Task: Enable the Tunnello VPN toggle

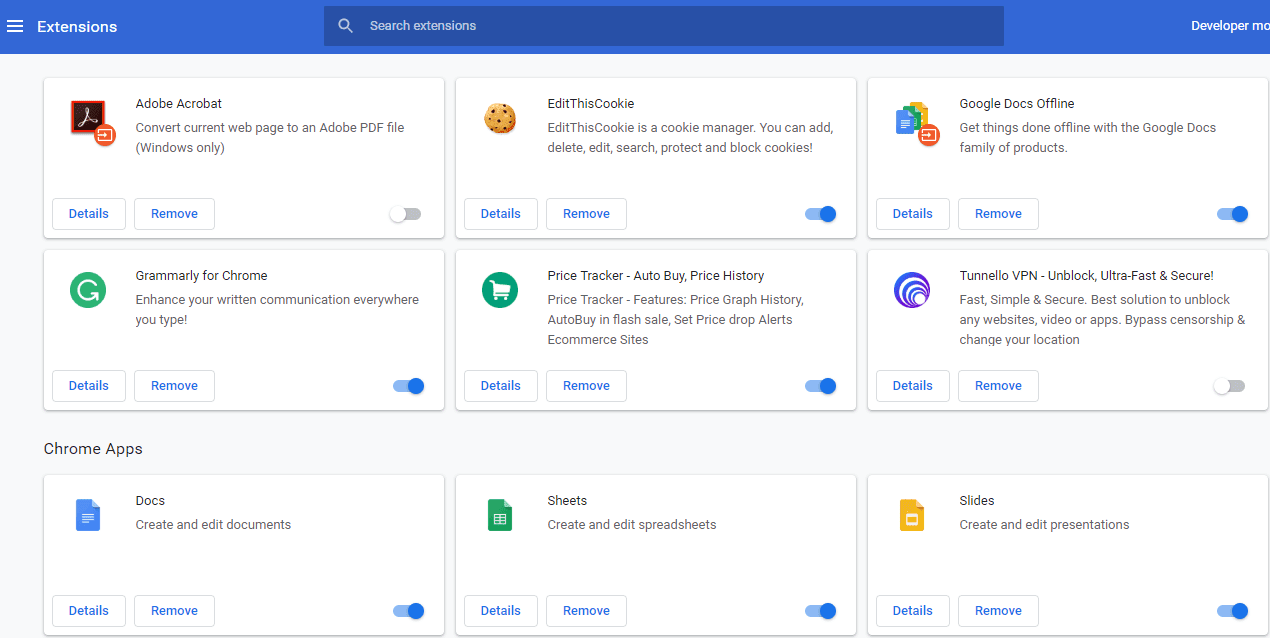Action: coord(1229,385)
